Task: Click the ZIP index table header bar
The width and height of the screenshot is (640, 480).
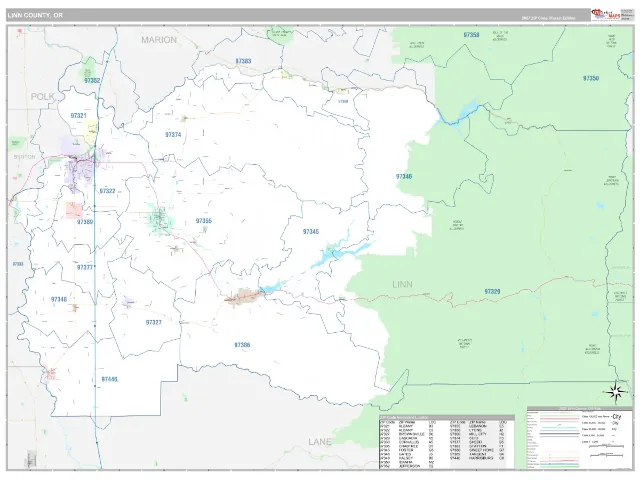Action: point(447,418)
